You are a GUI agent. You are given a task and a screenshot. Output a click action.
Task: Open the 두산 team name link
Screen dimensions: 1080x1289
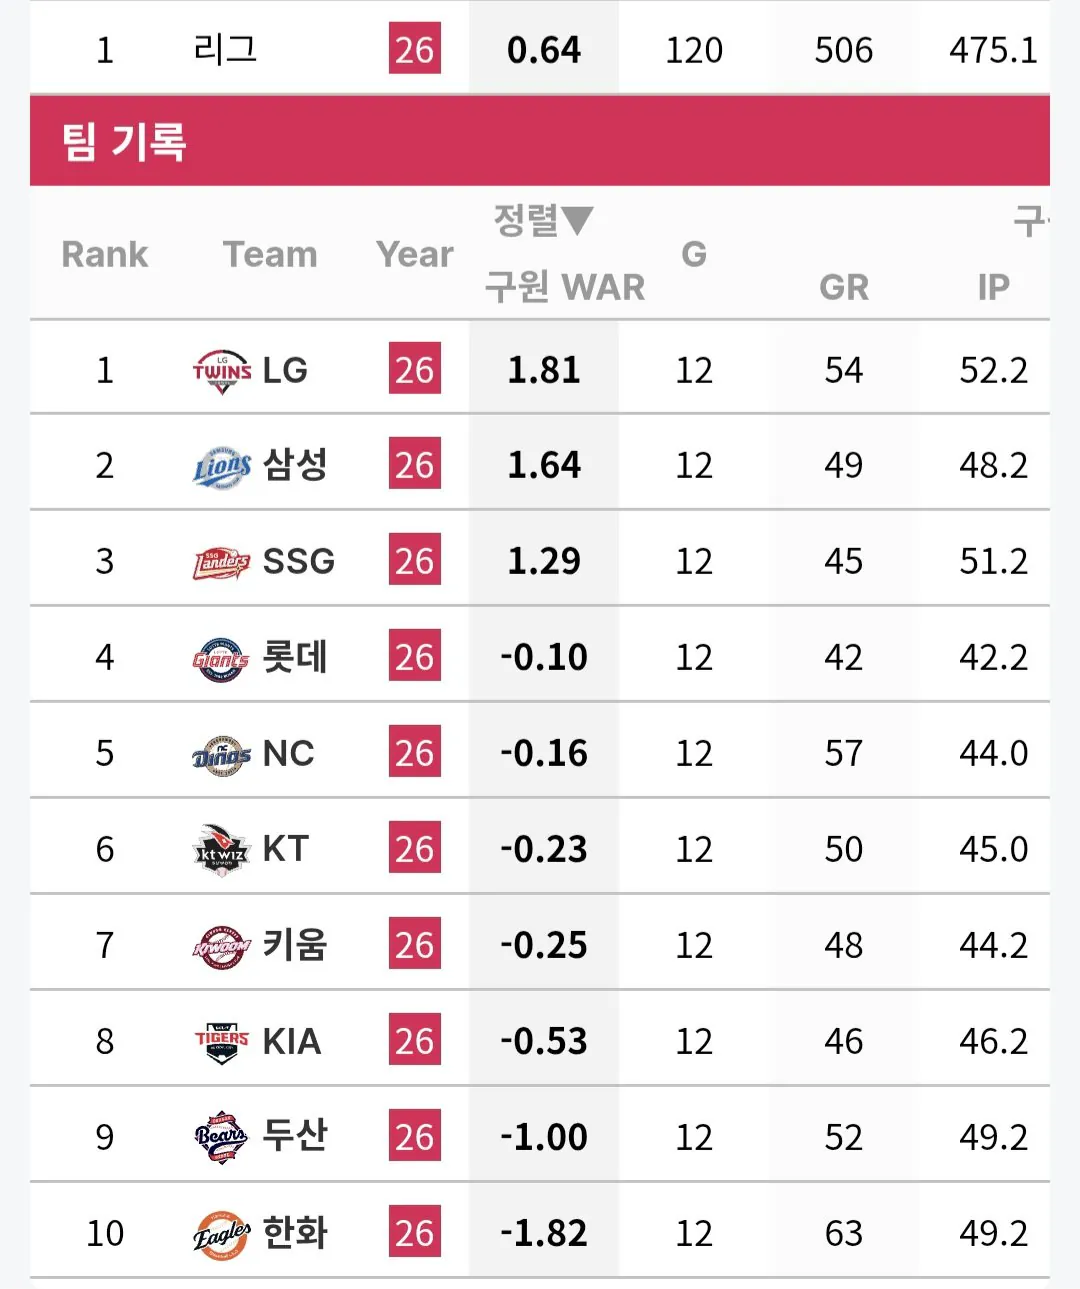point(295,1137)
